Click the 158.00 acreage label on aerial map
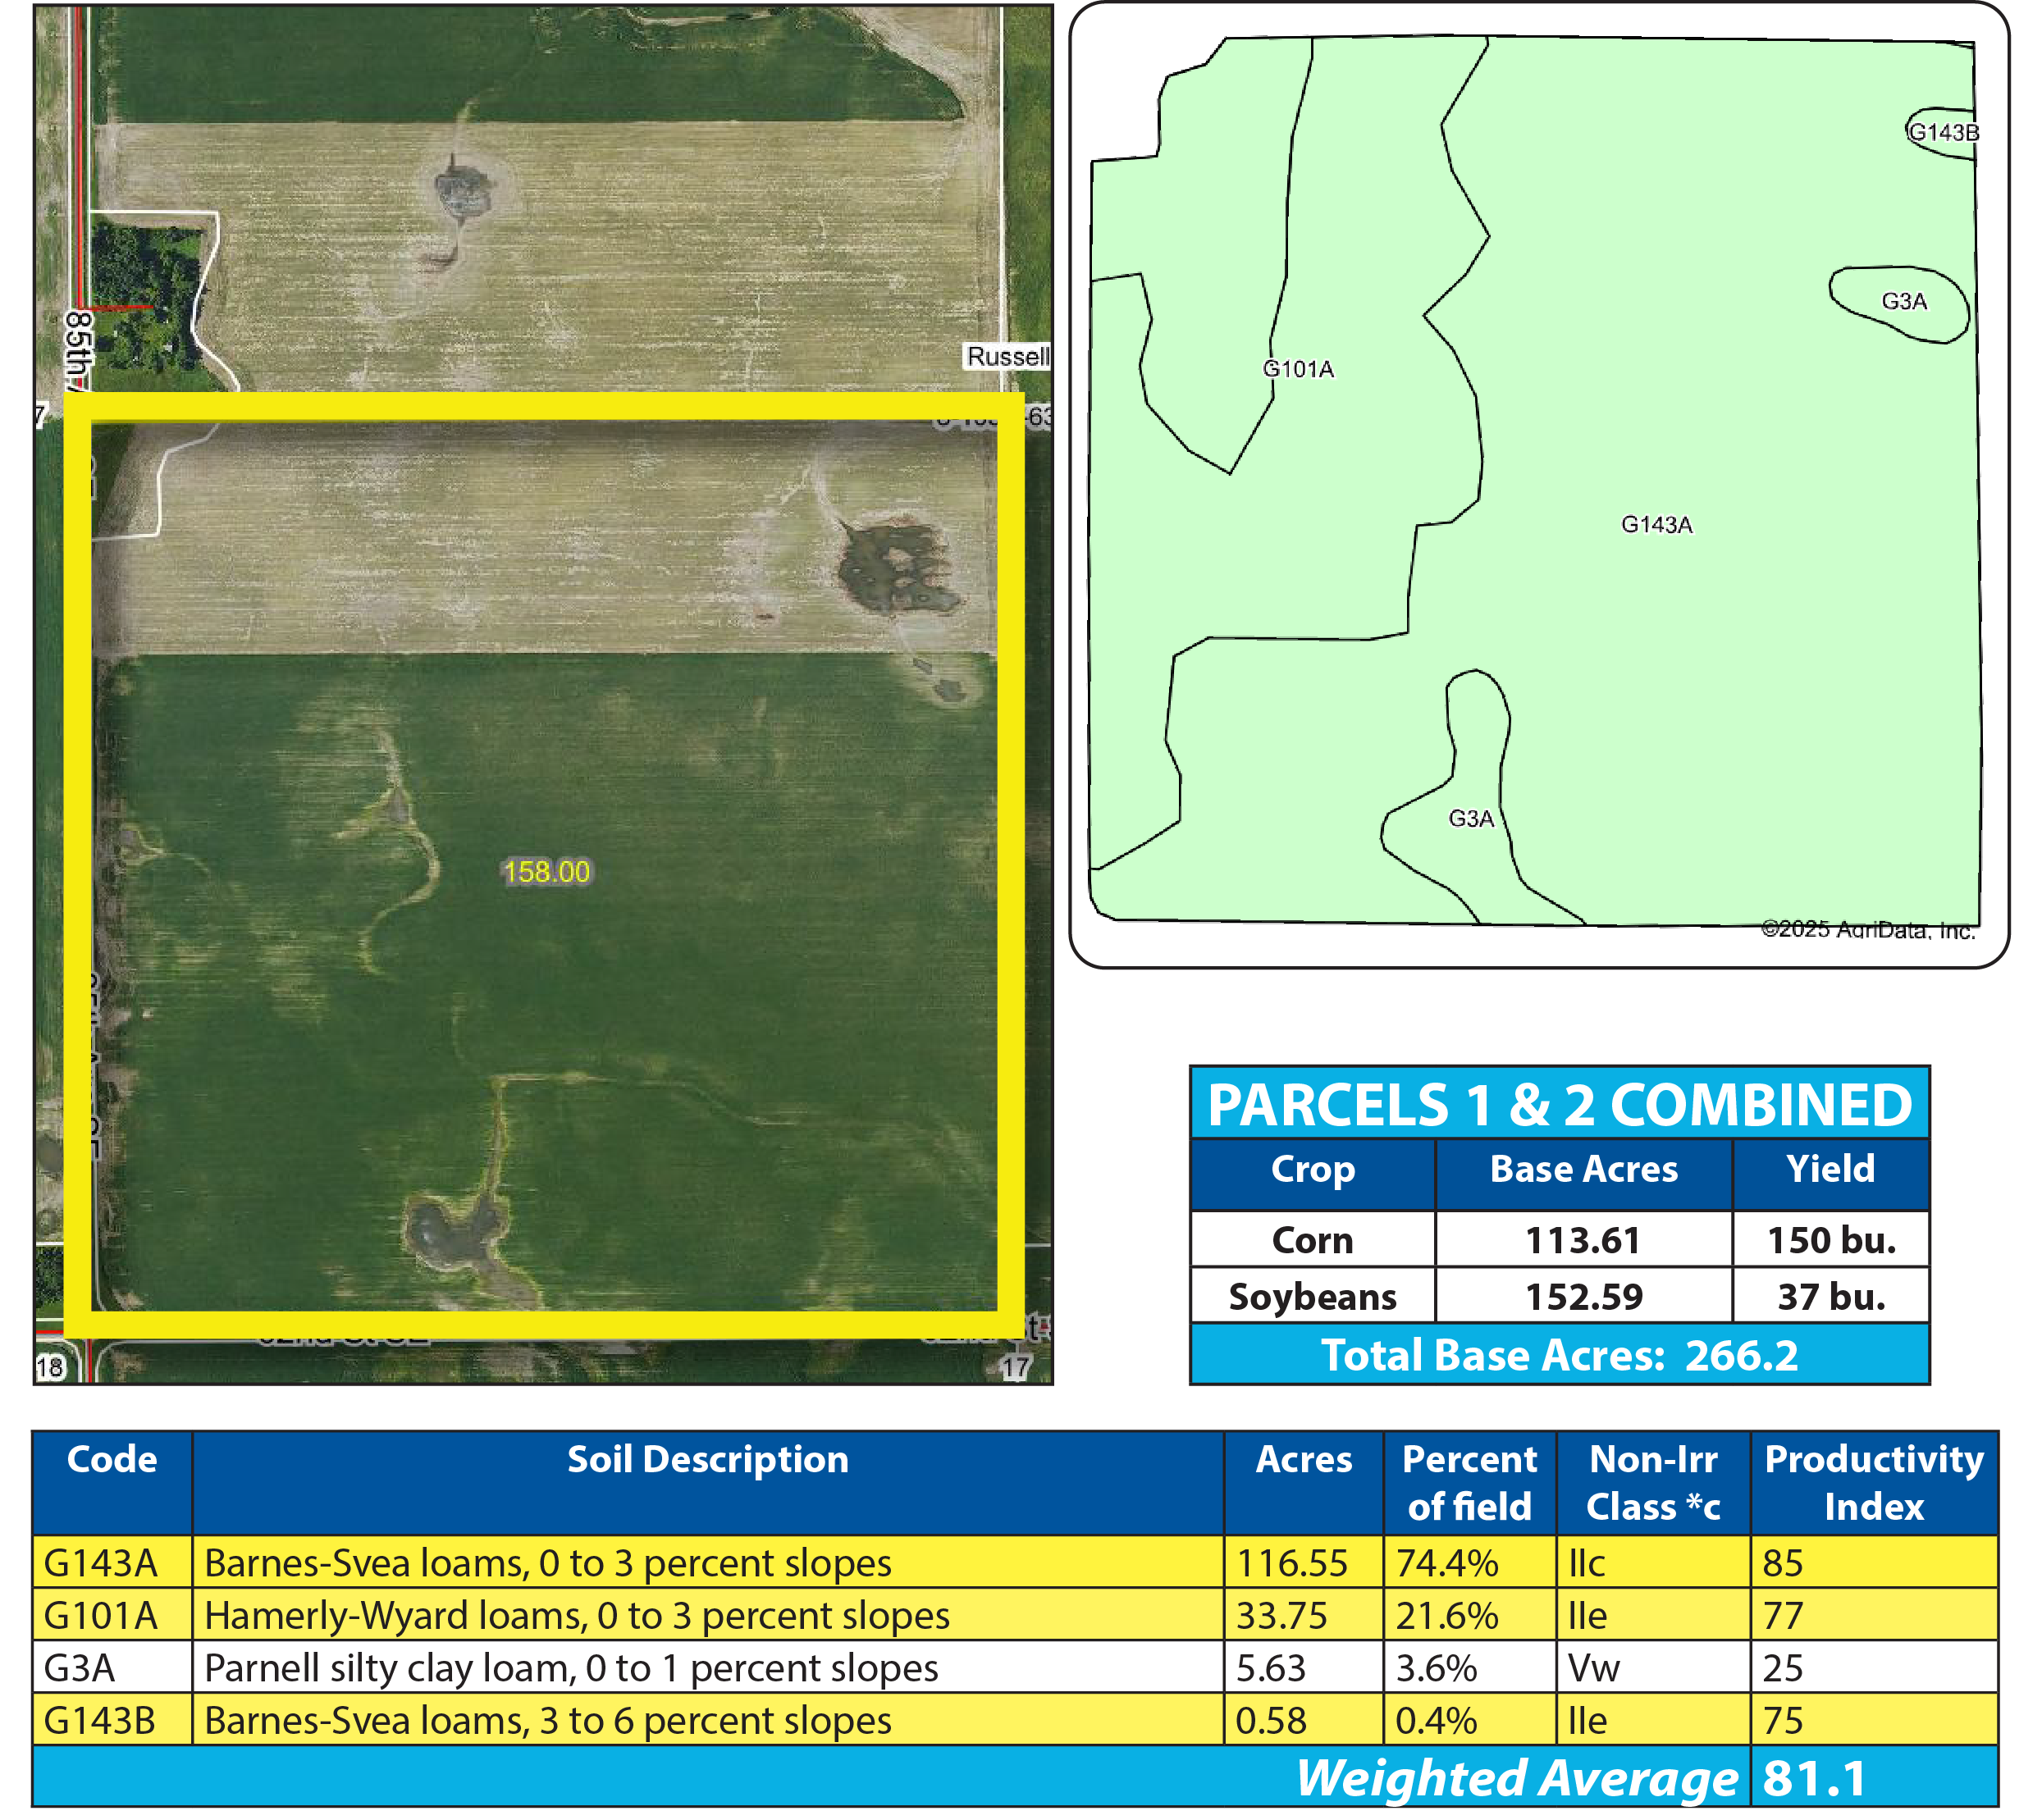The width and height of the screenshot is (2042, 1820). tap(546, 872)
